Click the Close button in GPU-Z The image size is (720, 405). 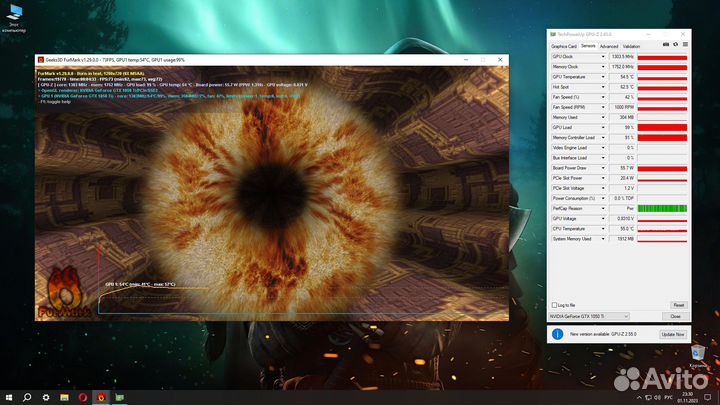[675, 316]
